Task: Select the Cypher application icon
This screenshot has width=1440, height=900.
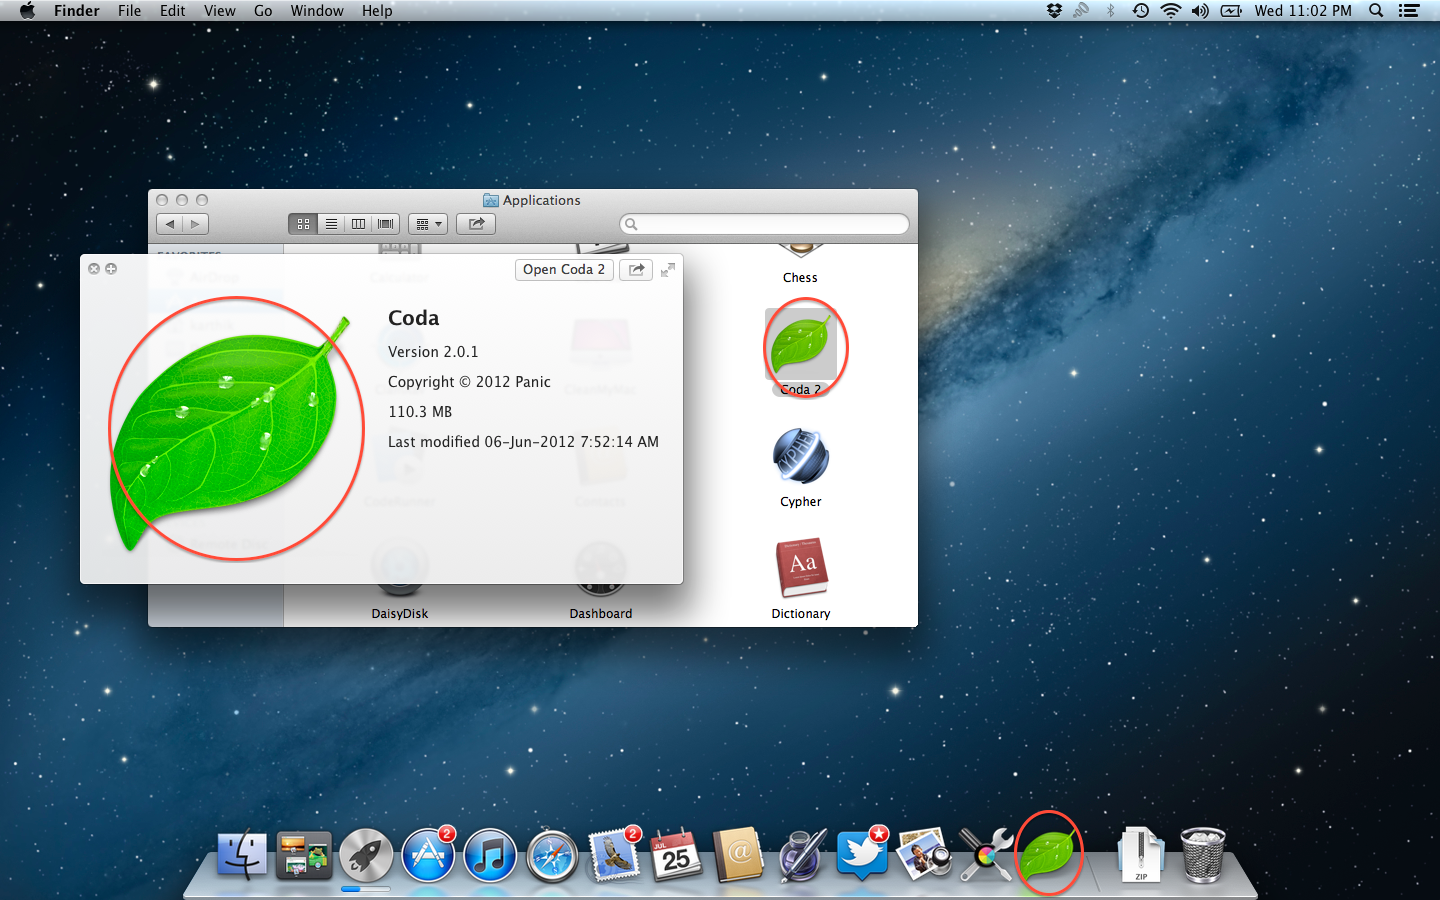Action: pos(801,456)
